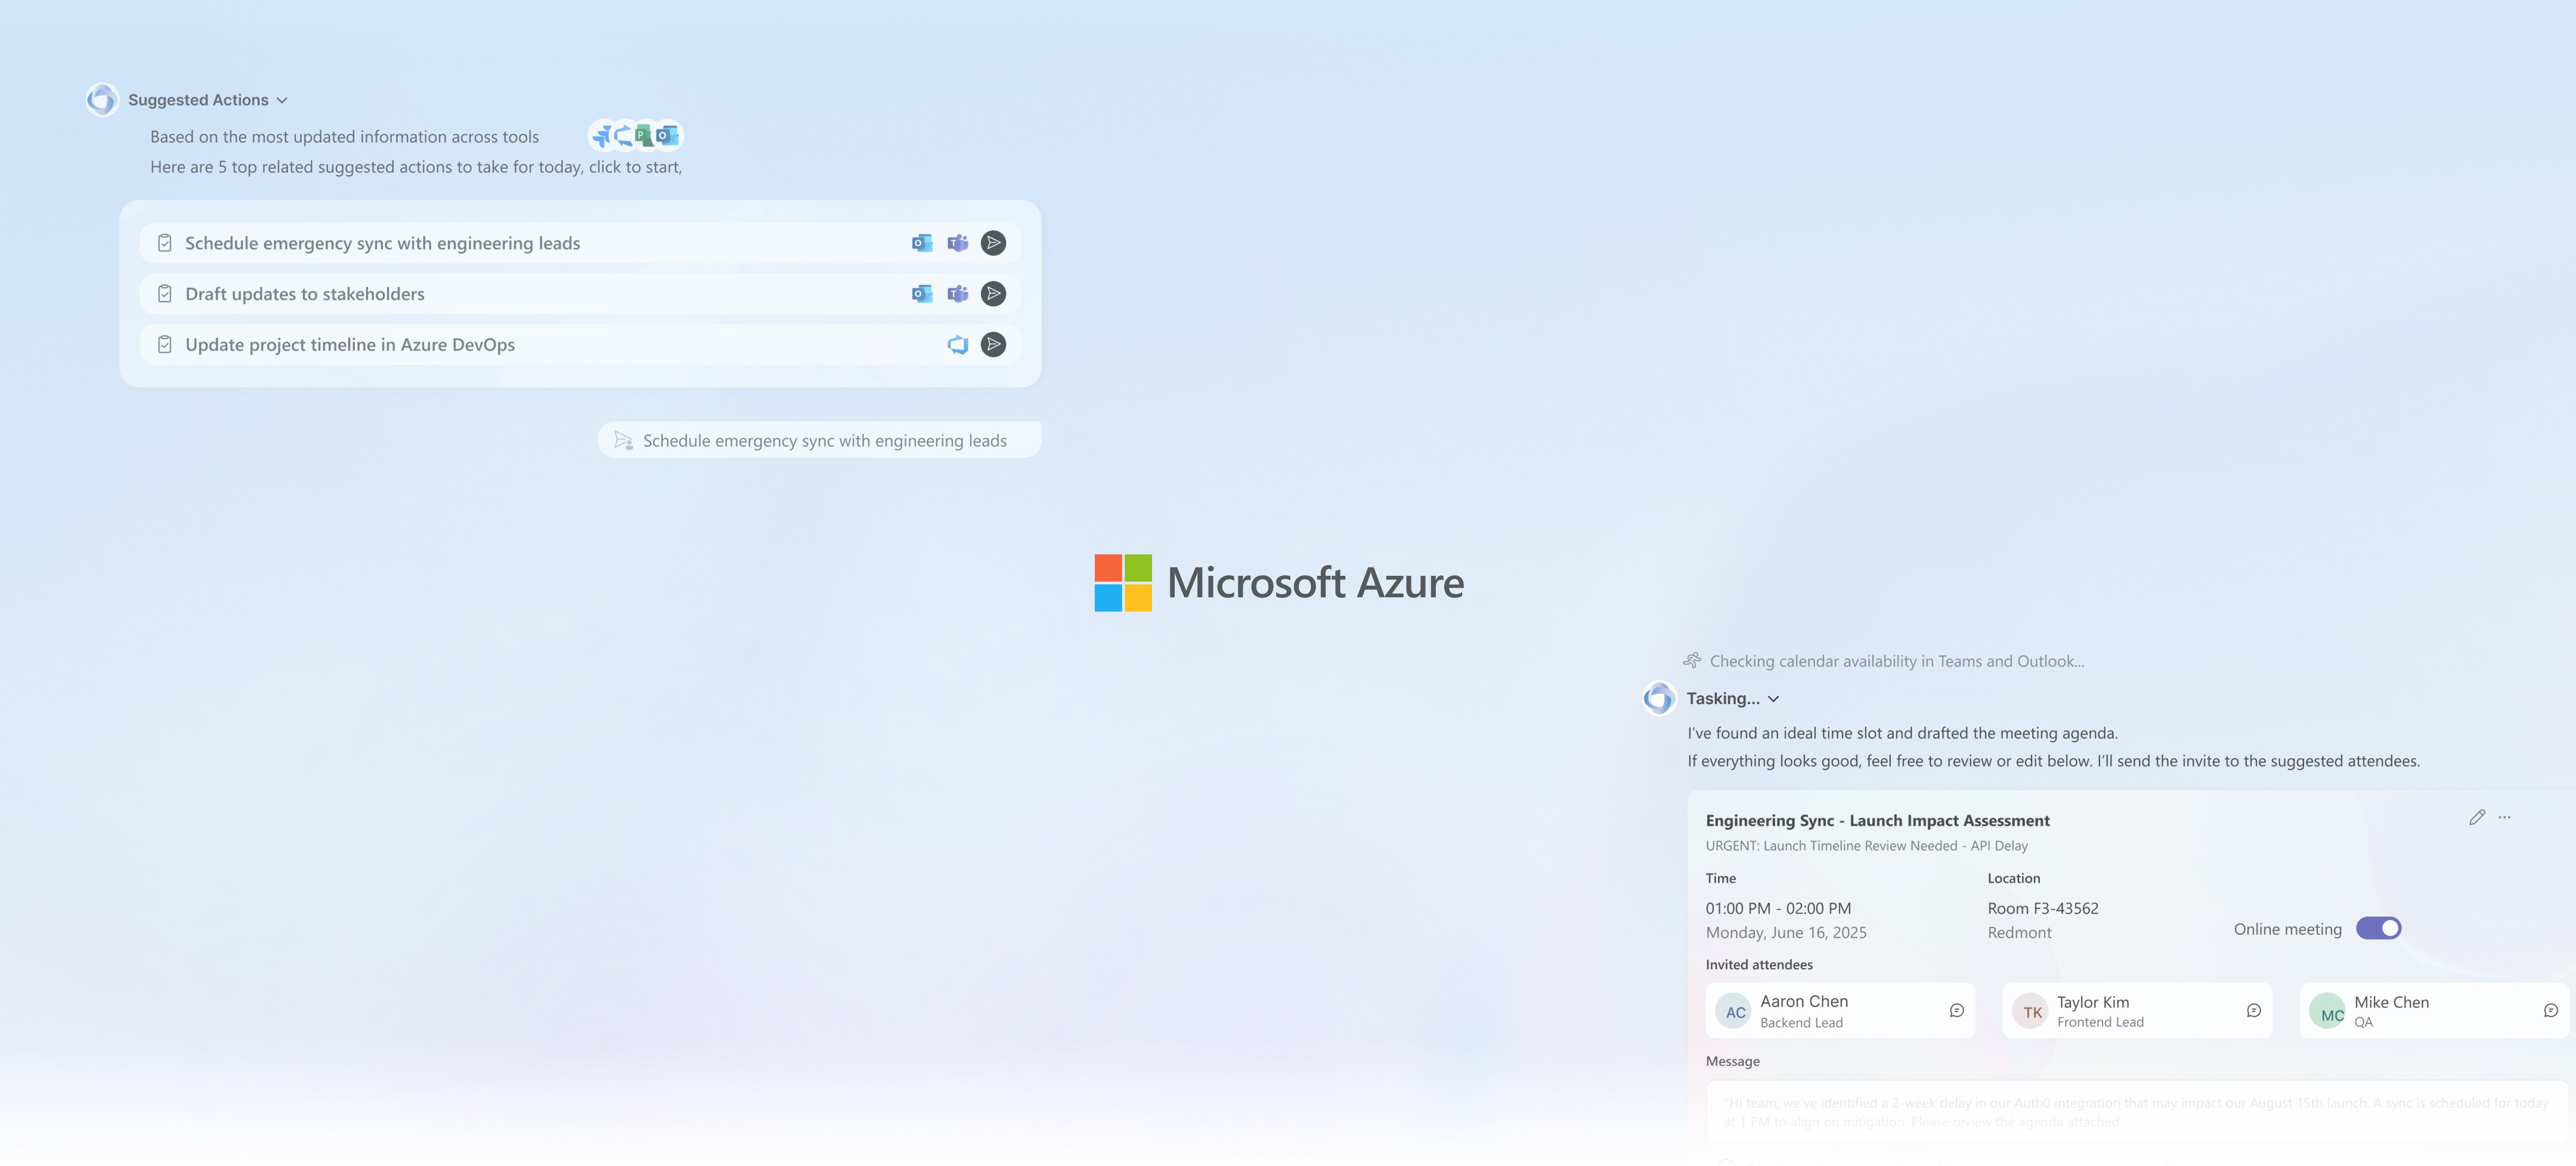Expand the Tasking... chevron
This screenshot has width=2576, height=1166.
(x=1773, y=699)
